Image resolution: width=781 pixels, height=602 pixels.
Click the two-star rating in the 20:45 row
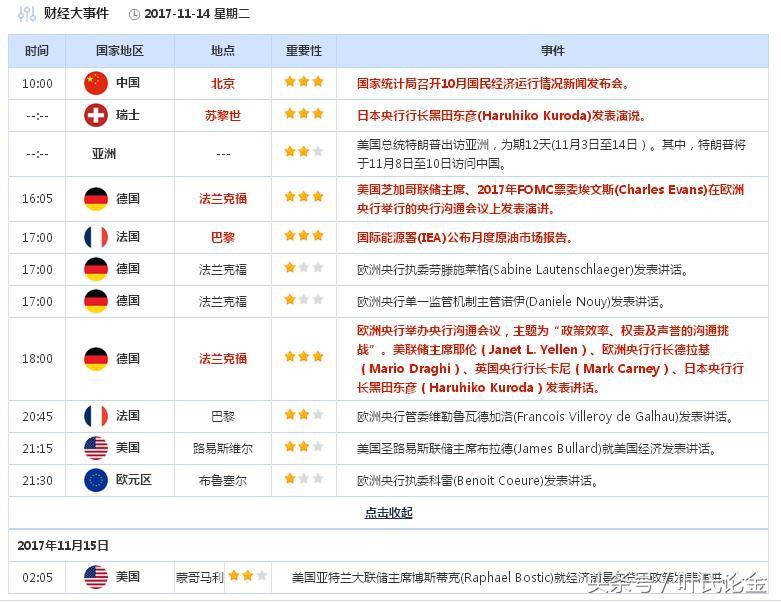[304, 414]
